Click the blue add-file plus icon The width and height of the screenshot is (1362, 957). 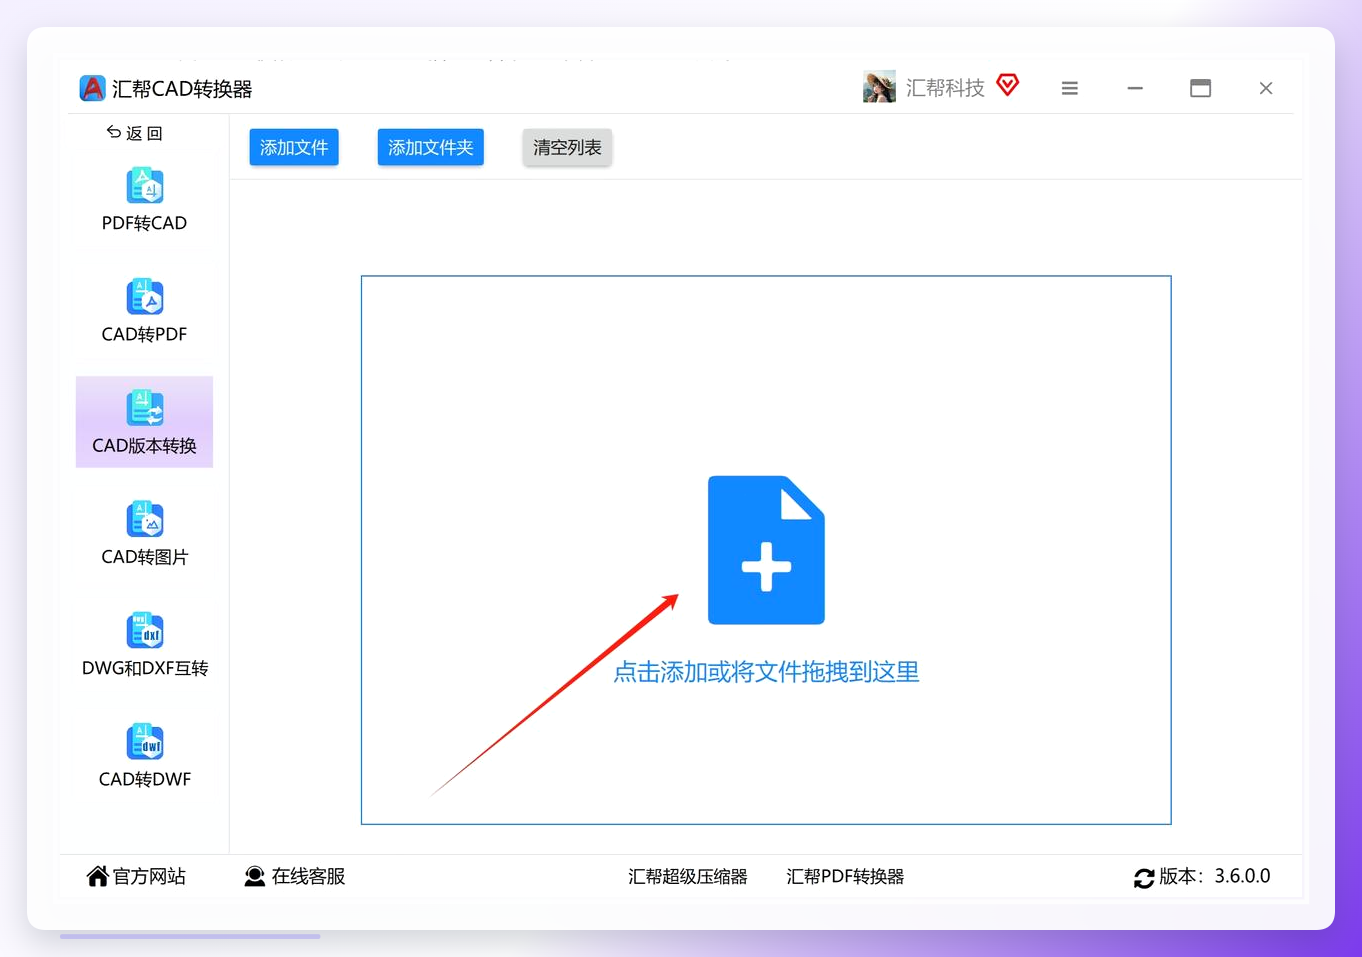click(766, 550)
